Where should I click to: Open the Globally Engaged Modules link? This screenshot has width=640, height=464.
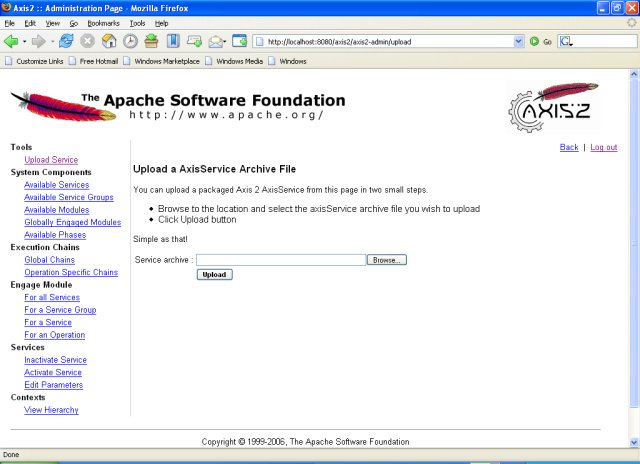click(73, 222)
